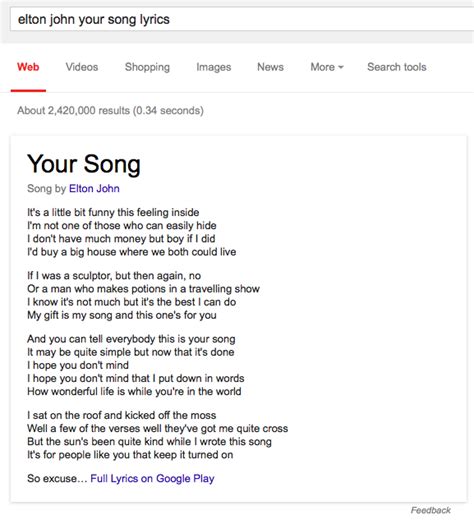Switch to the Videos tab

82,67
